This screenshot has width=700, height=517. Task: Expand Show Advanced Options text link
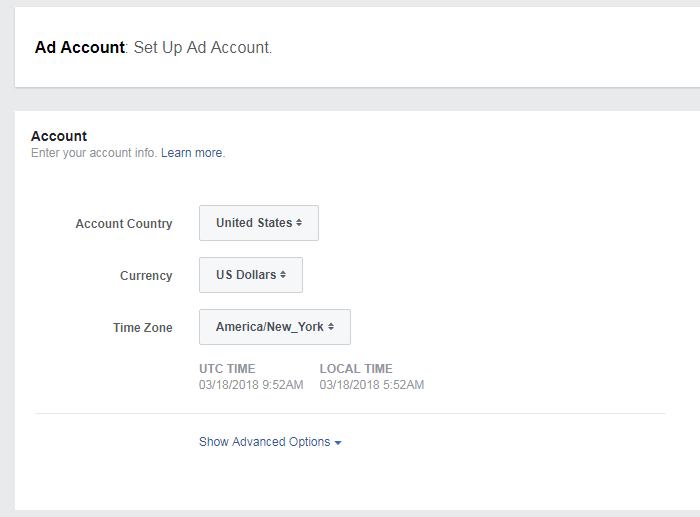click(x=264, y=442)
